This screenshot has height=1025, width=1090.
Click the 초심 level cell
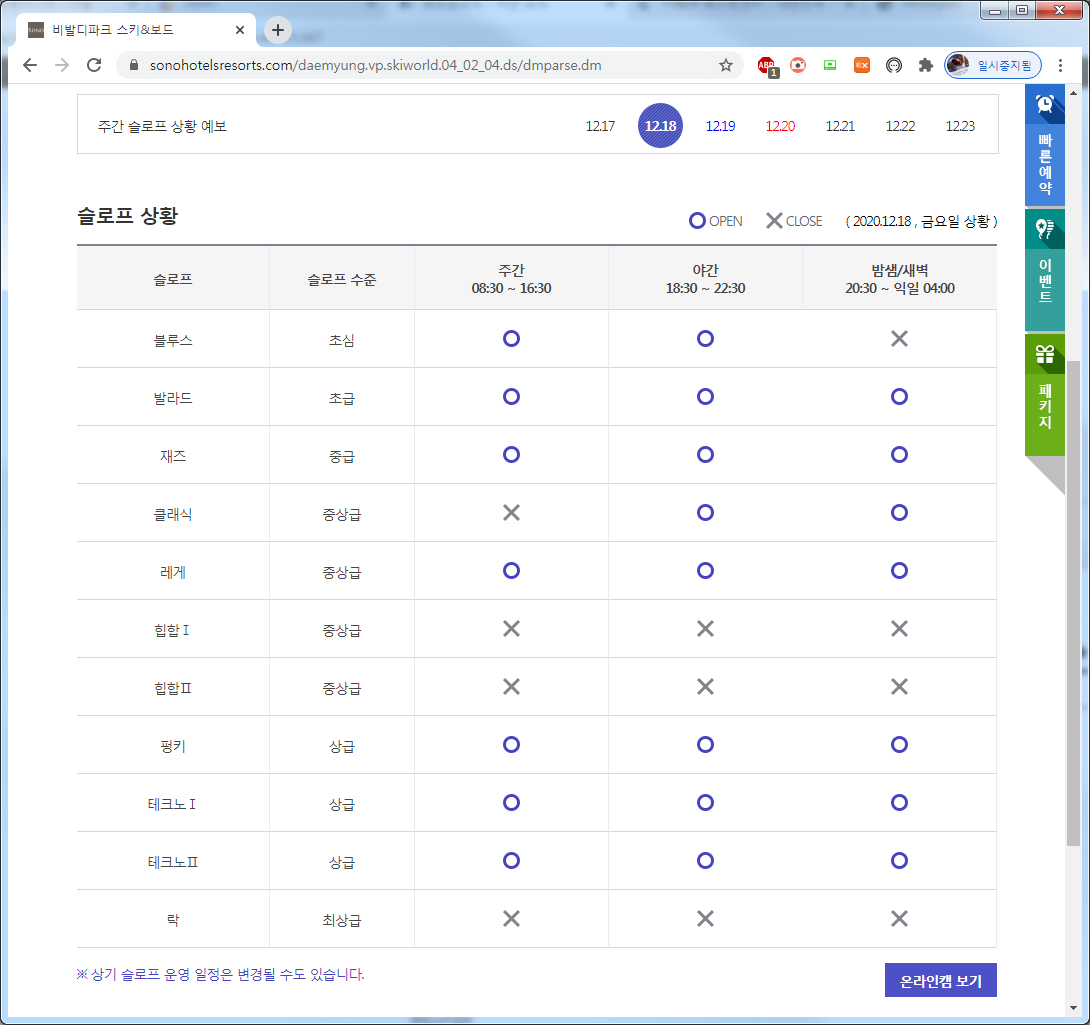pos(342,340)
